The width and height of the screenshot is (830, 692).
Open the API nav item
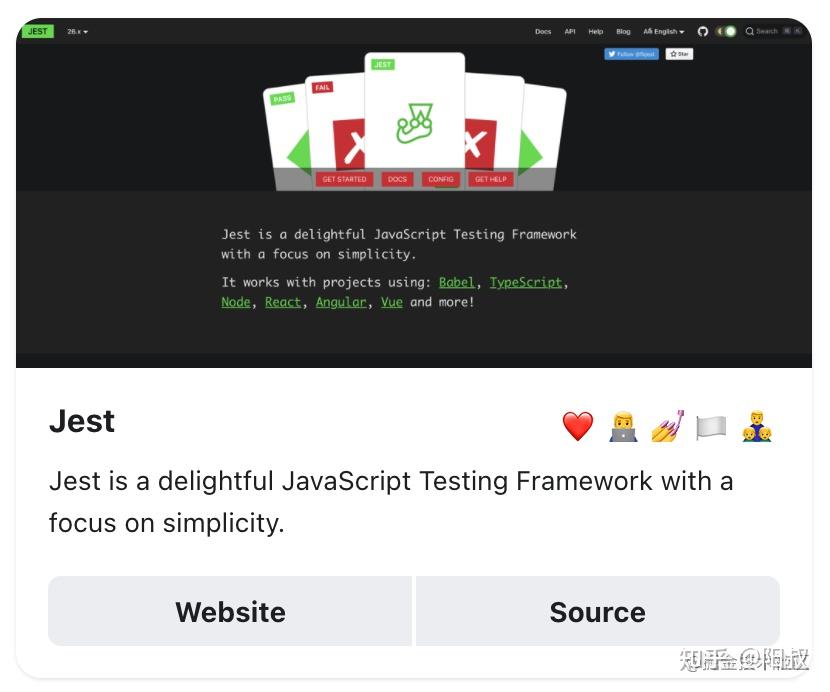pyautogui.click(x=570, y=32)
